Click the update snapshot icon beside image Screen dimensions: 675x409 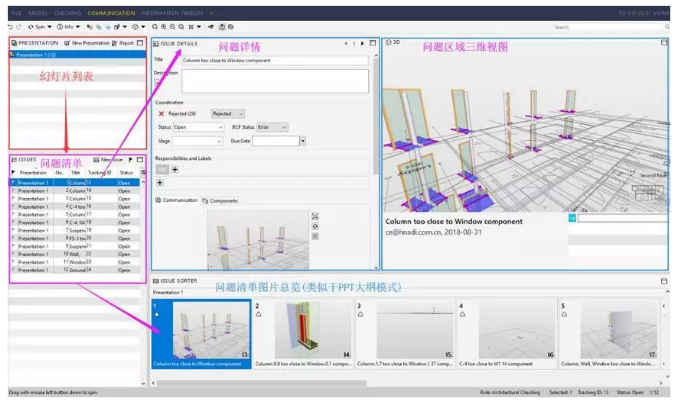click(315, 226)
